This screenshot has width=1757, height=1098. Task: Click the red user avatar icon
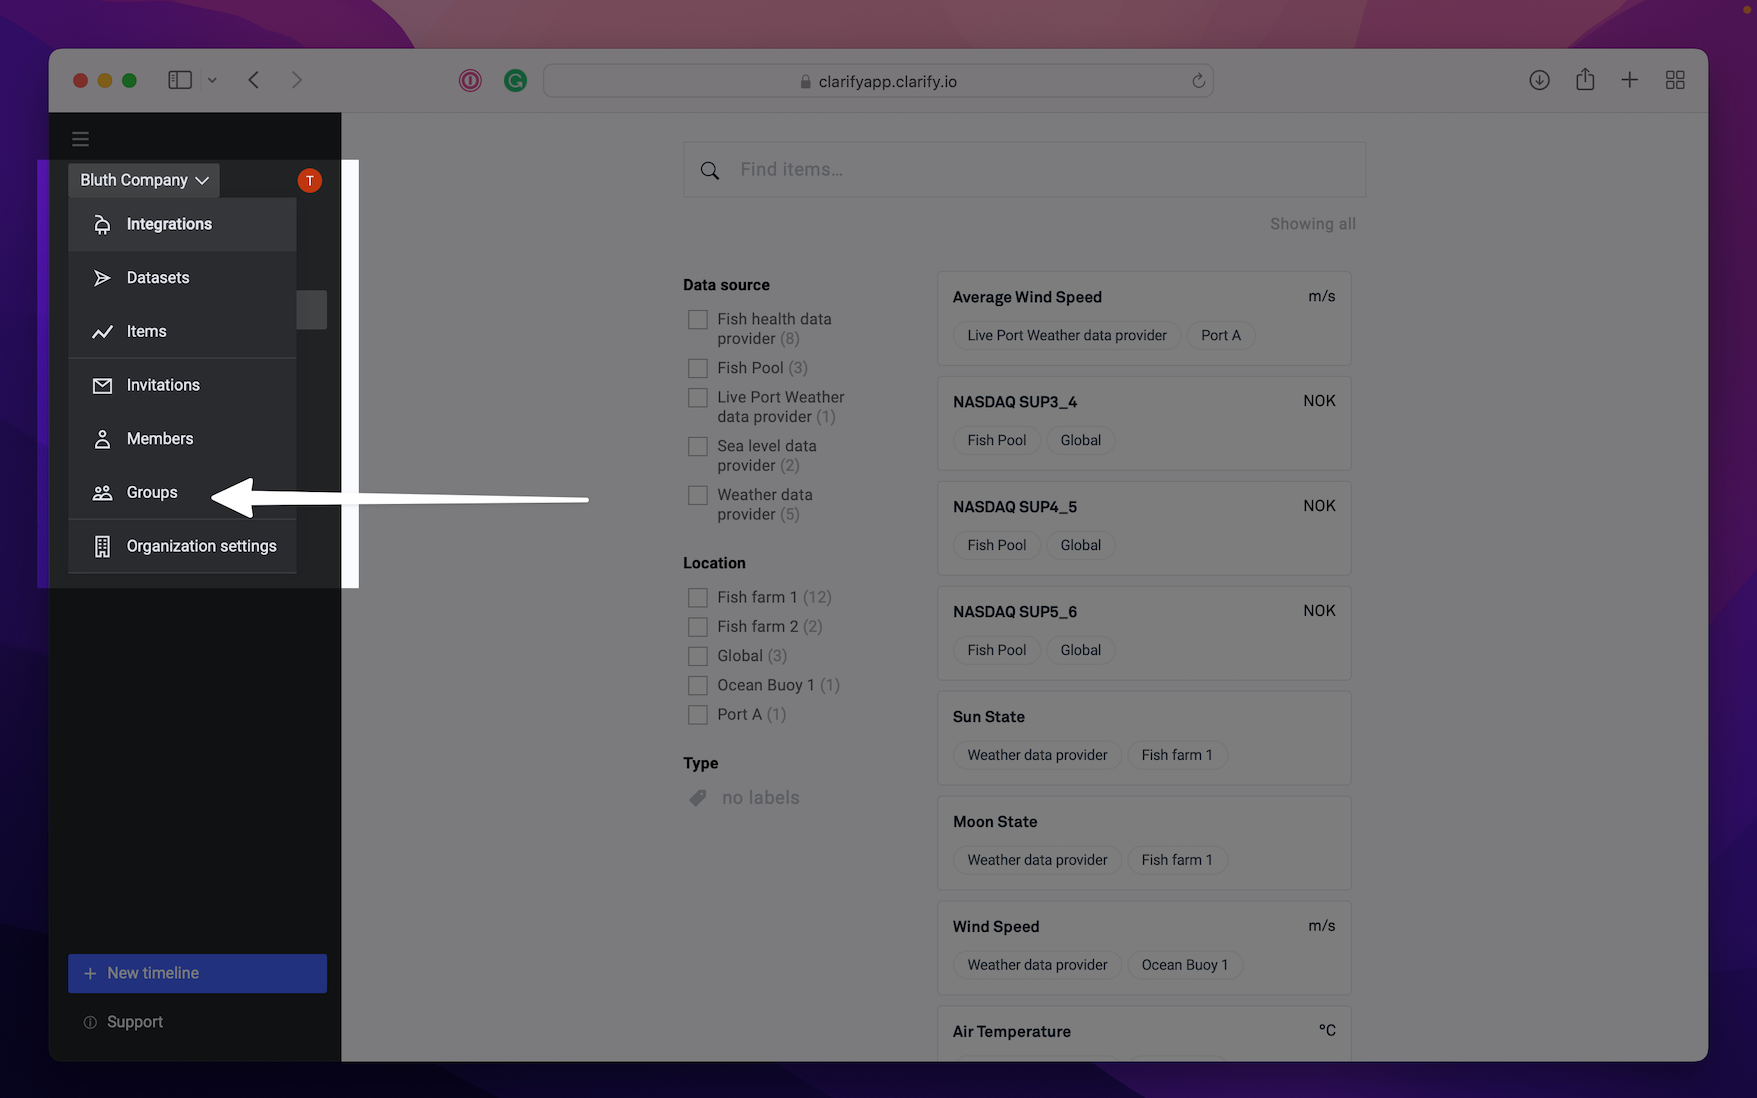310,180
